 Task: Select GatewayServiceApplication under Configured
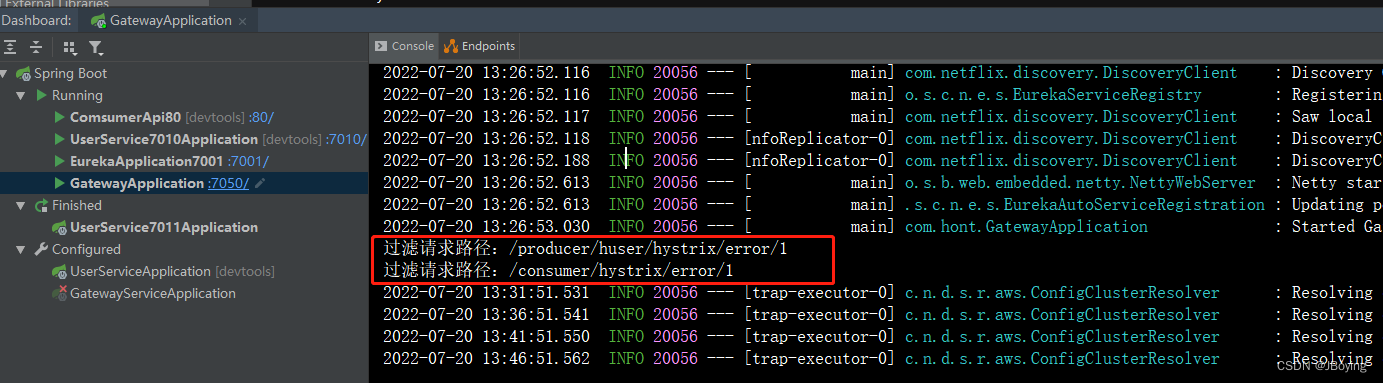(x=153, y=293)
